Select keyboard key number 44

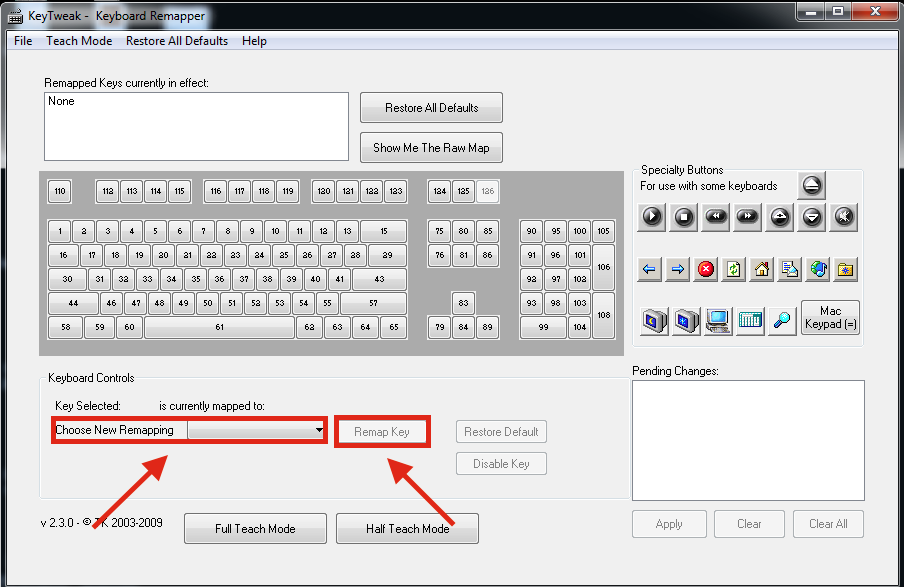[73, 303]
